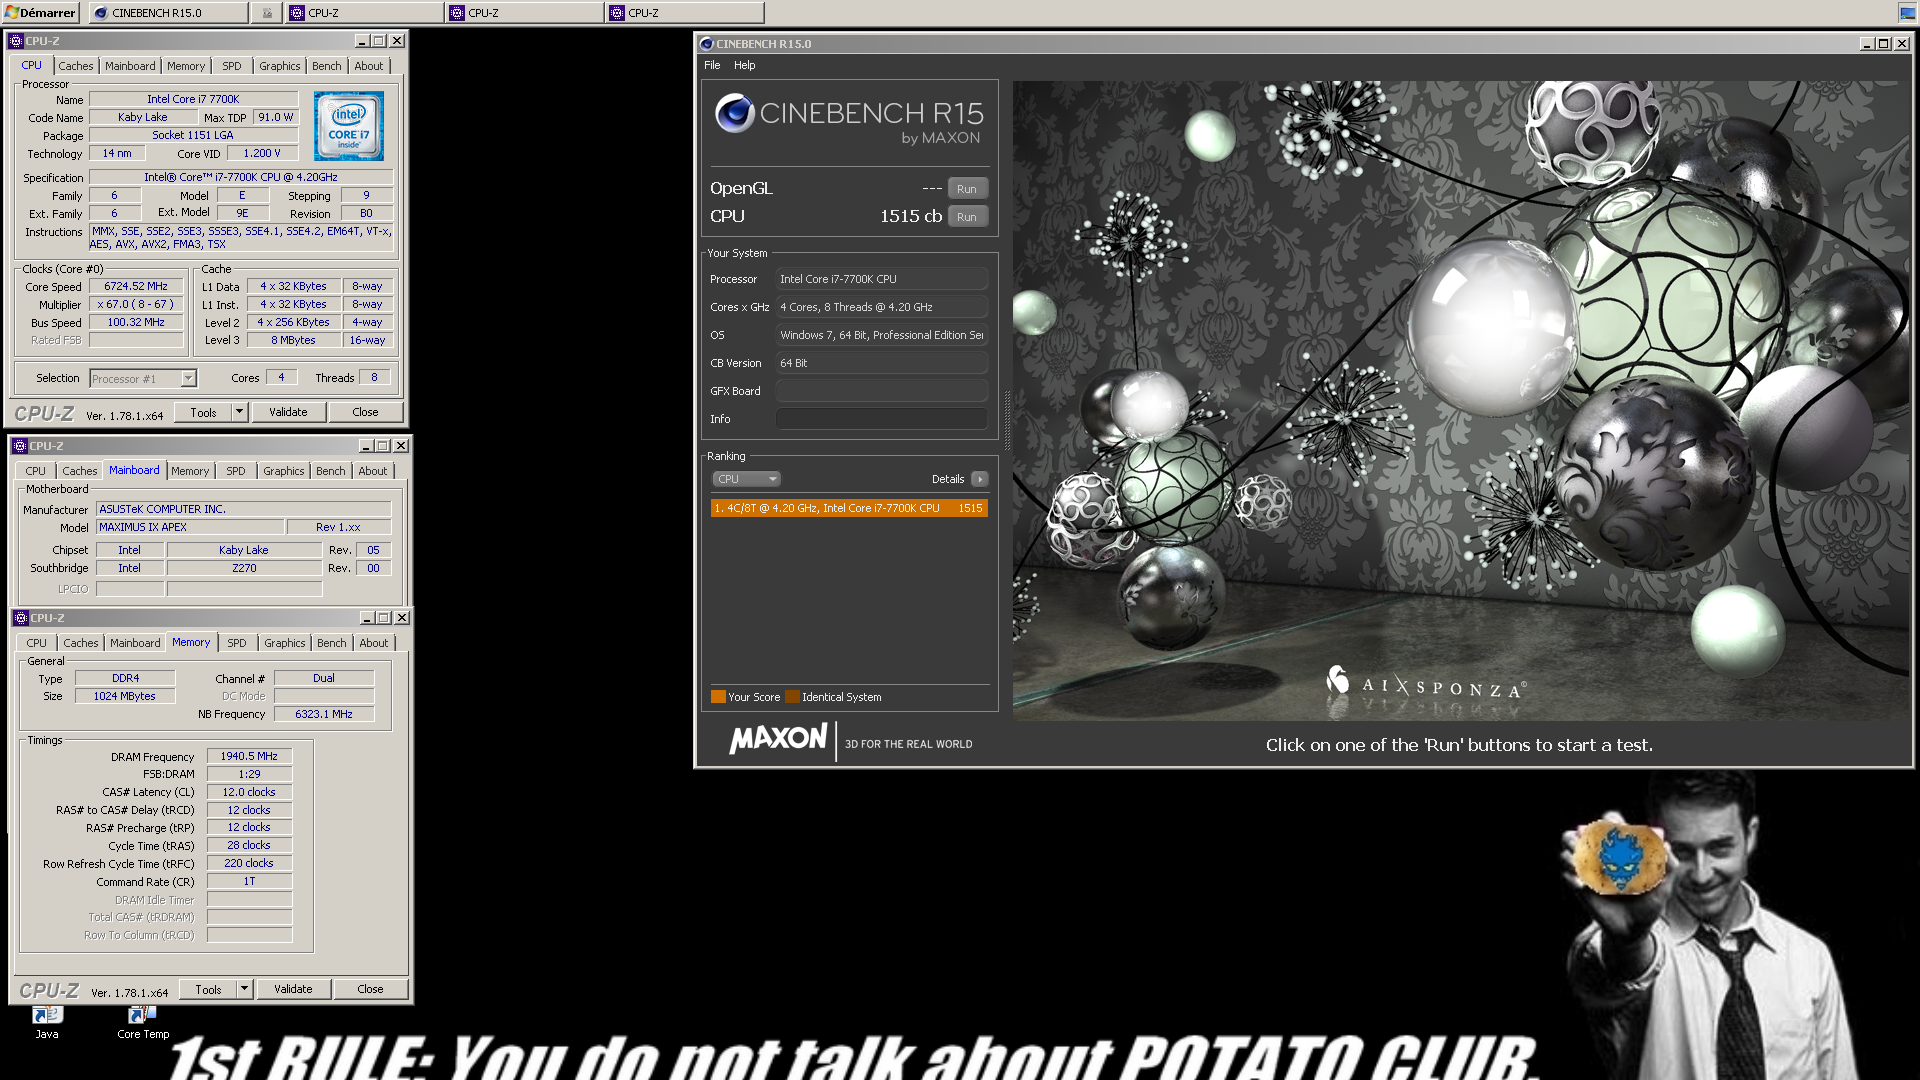
Task: Click the Memory CPU-Z window title icon
Action: [21, 618]
